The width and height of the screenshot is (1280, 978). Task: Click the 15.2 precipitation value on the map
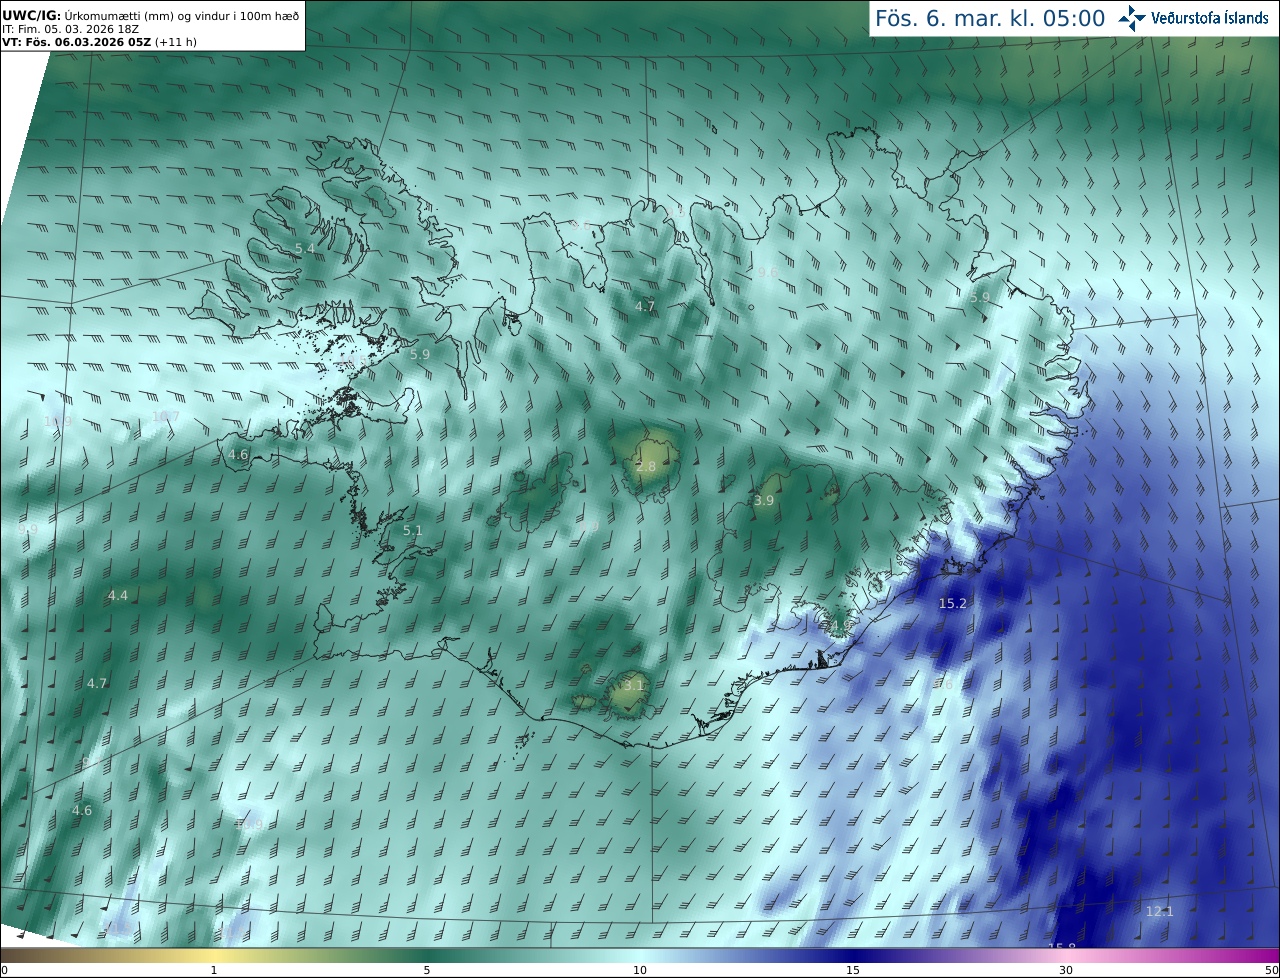[953, 604]
